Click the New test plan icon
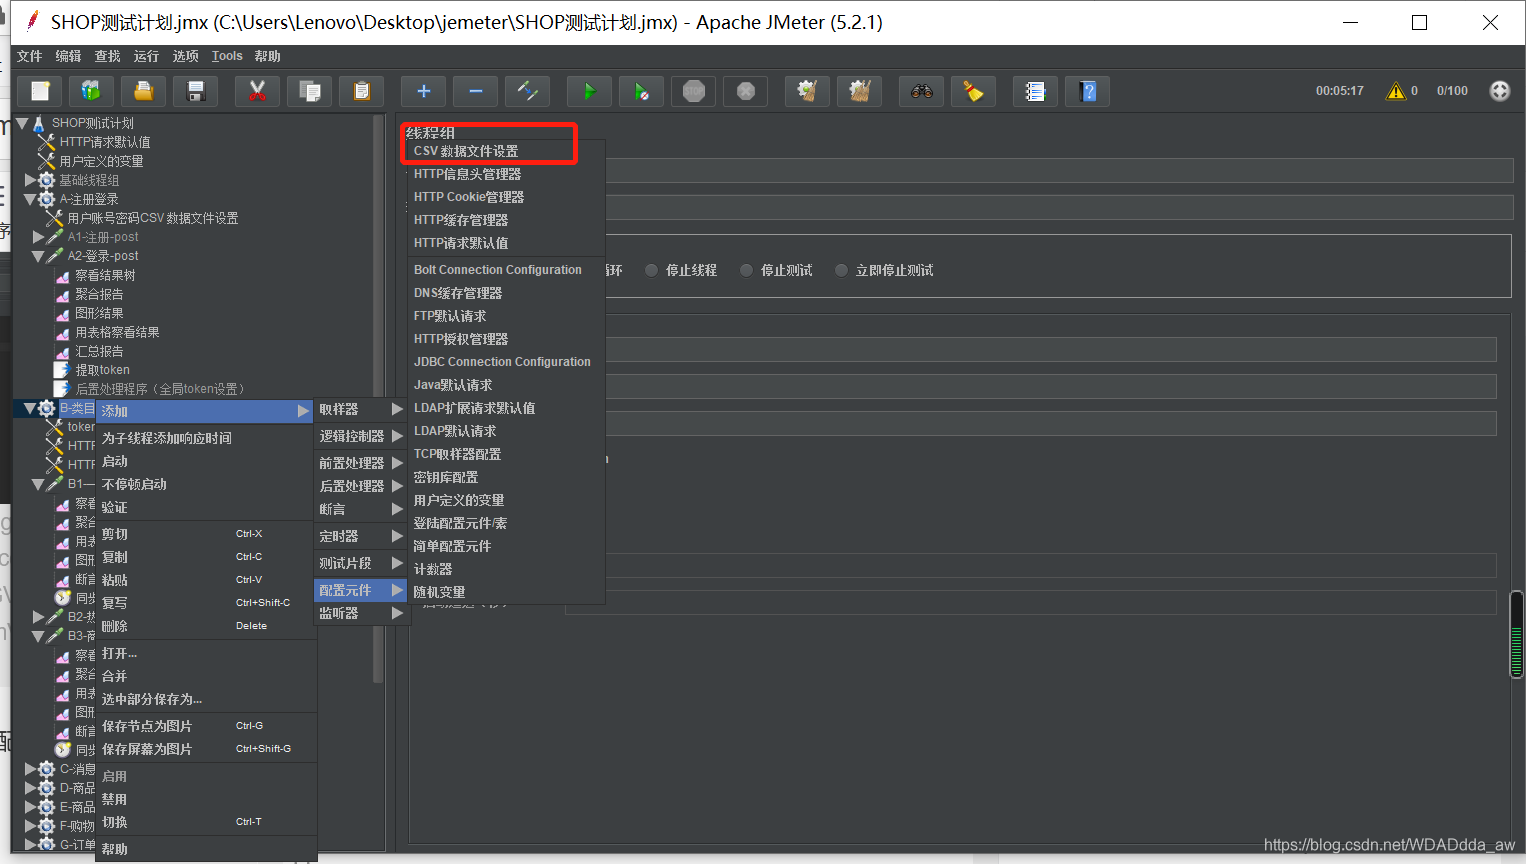The height and width of the screenshot is (864, 1526). [40, 91]
